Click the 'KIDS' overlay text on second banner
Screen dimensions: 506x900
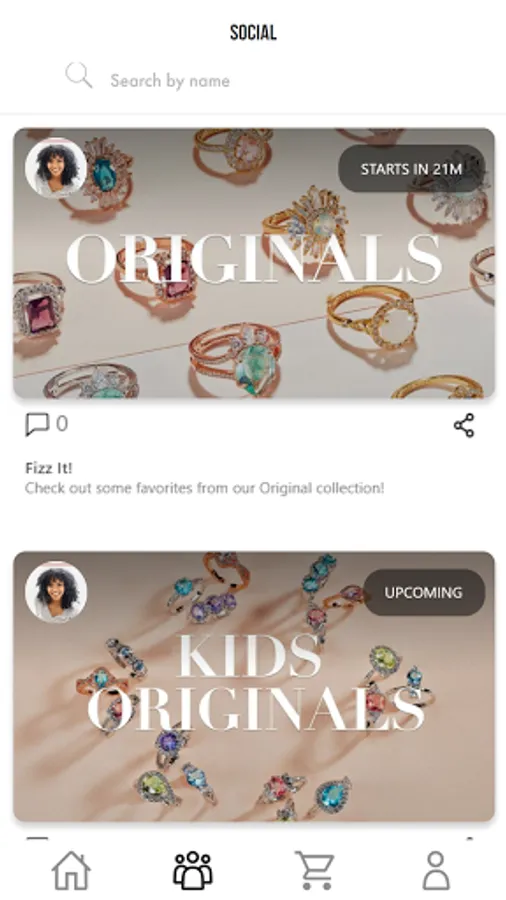(x=250, y=656)
